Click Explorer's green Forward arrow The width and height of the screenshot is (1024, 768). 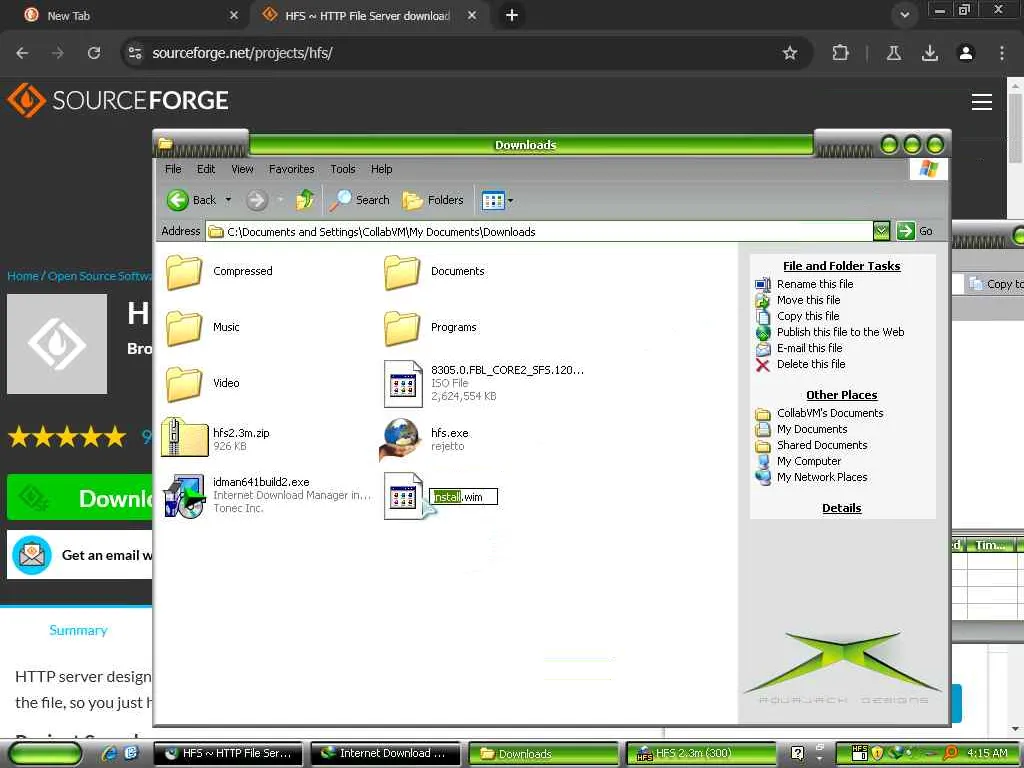257,200
